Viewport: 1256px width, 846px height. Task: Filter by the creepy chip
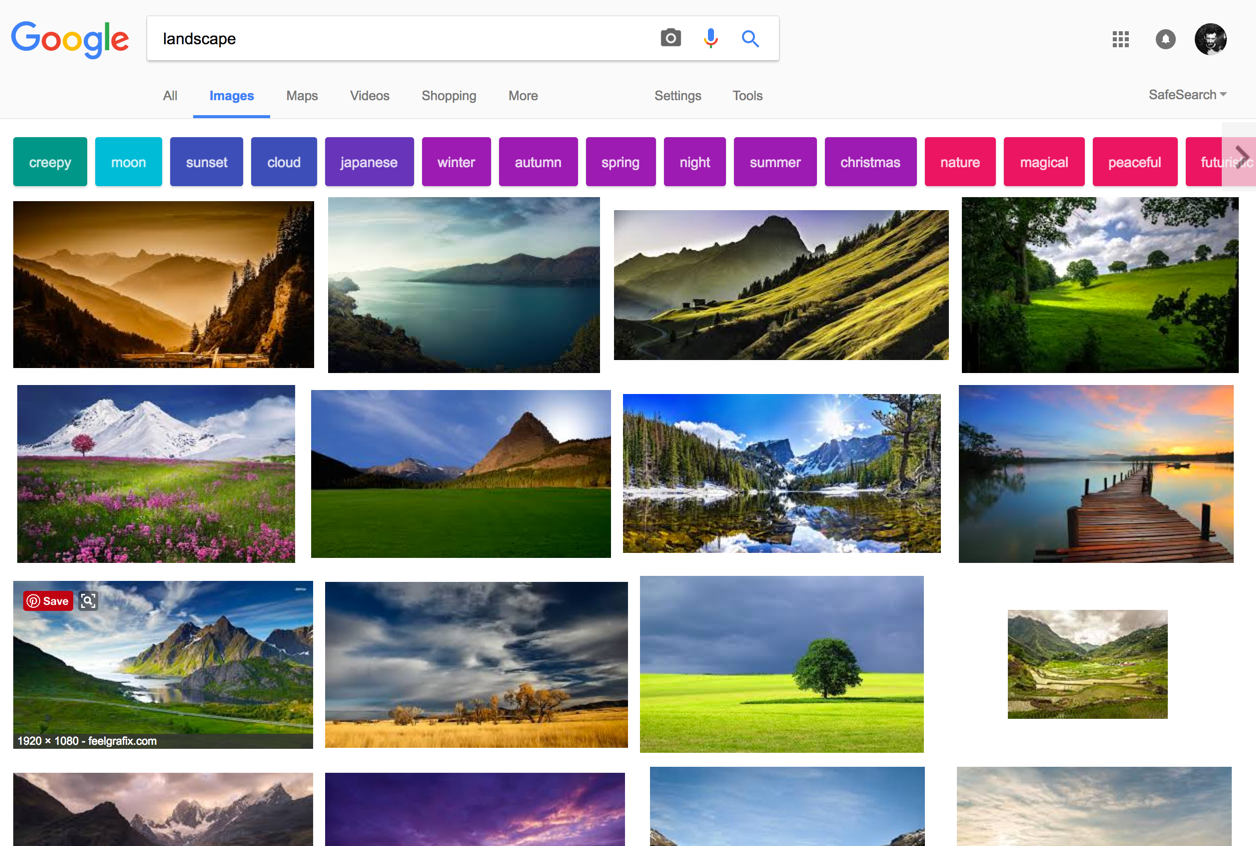tap(50, 162)
